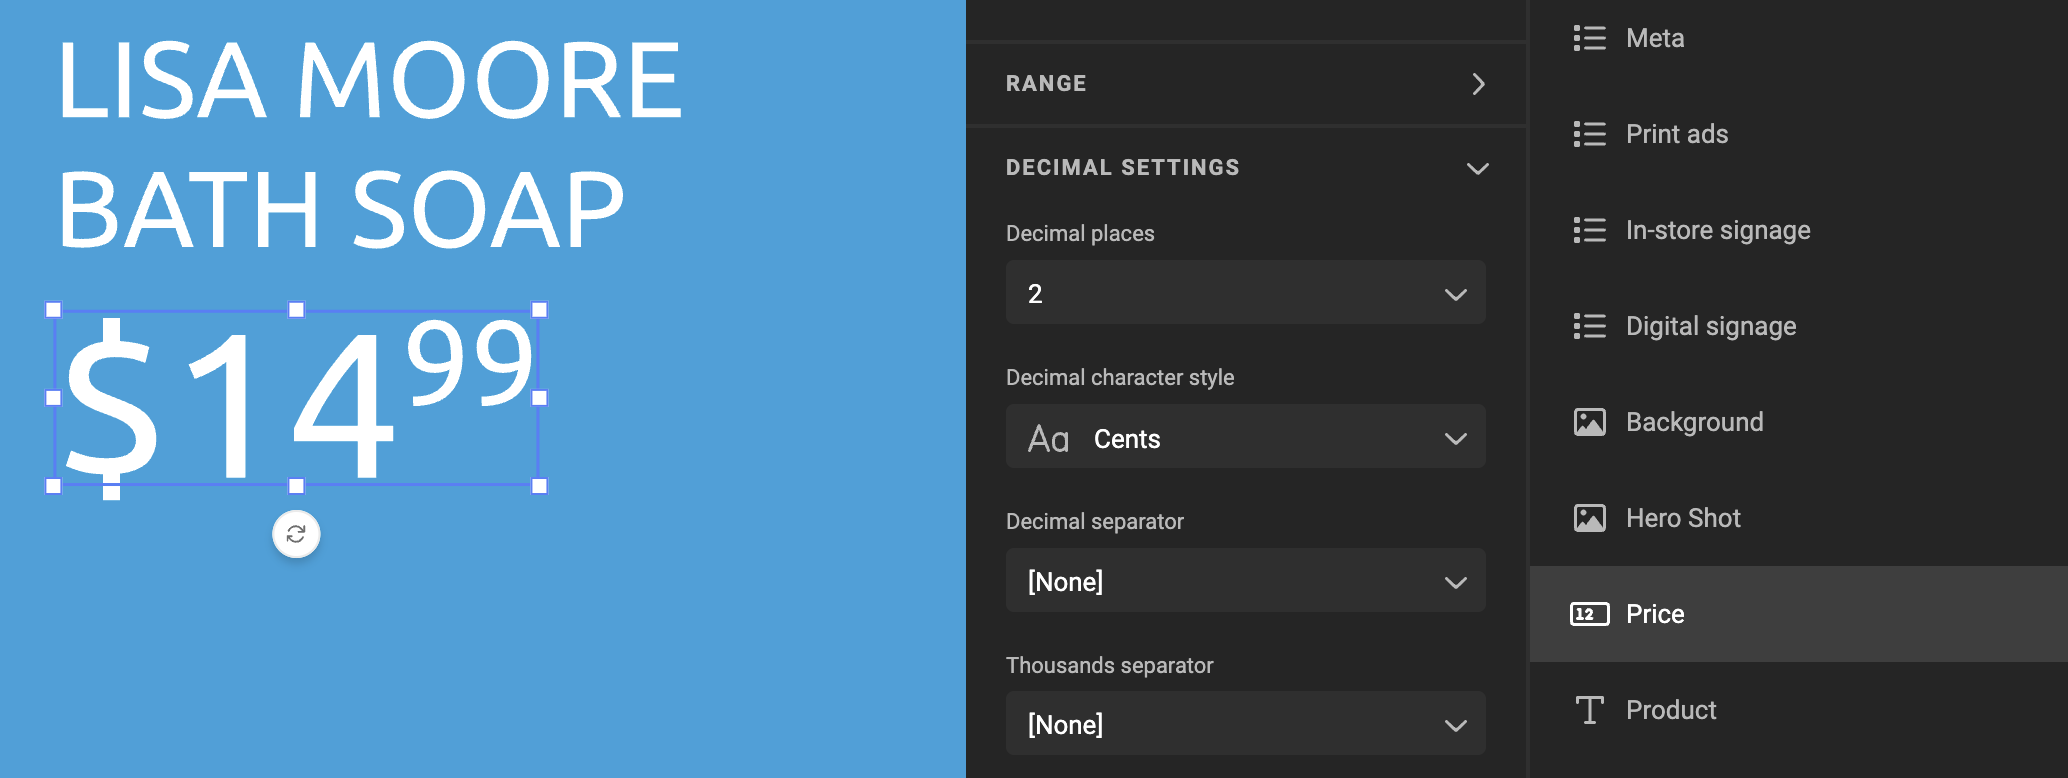Click the Product text icon
This screenshot has width=2068, height=778.
pyautogui.click(x=1589, y=710)
